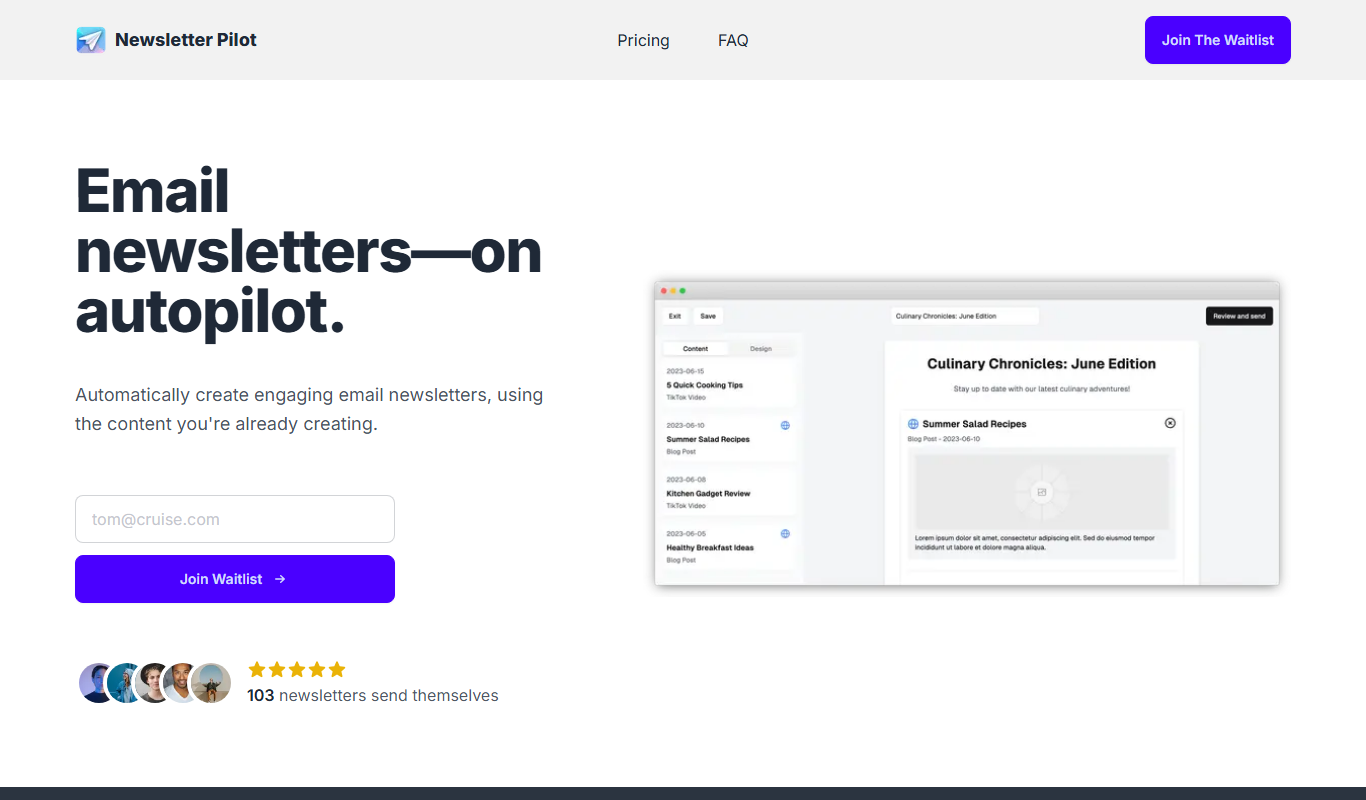Click globe icon in Summer Salad Recipes card heading
1366x800 pixels.
(913, 424)
